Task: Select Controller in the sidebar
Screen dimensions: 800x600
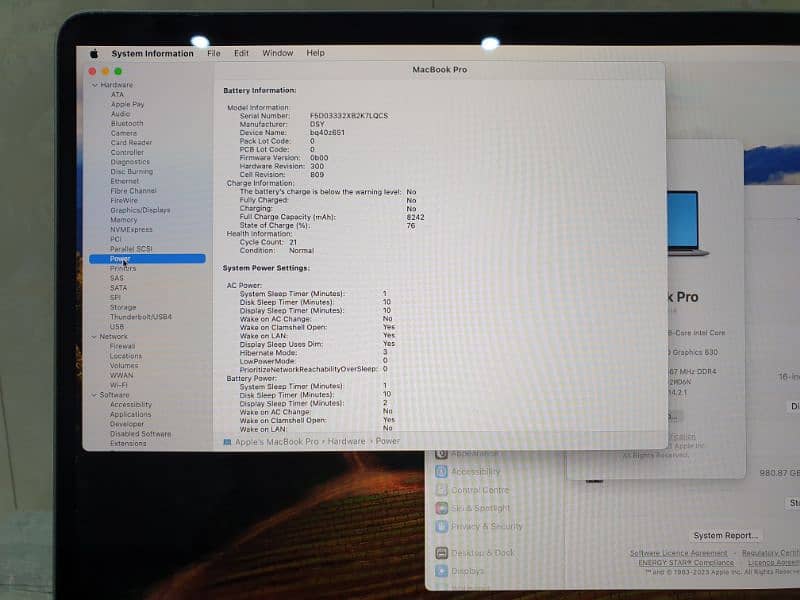Action: [x=127, y=153]
